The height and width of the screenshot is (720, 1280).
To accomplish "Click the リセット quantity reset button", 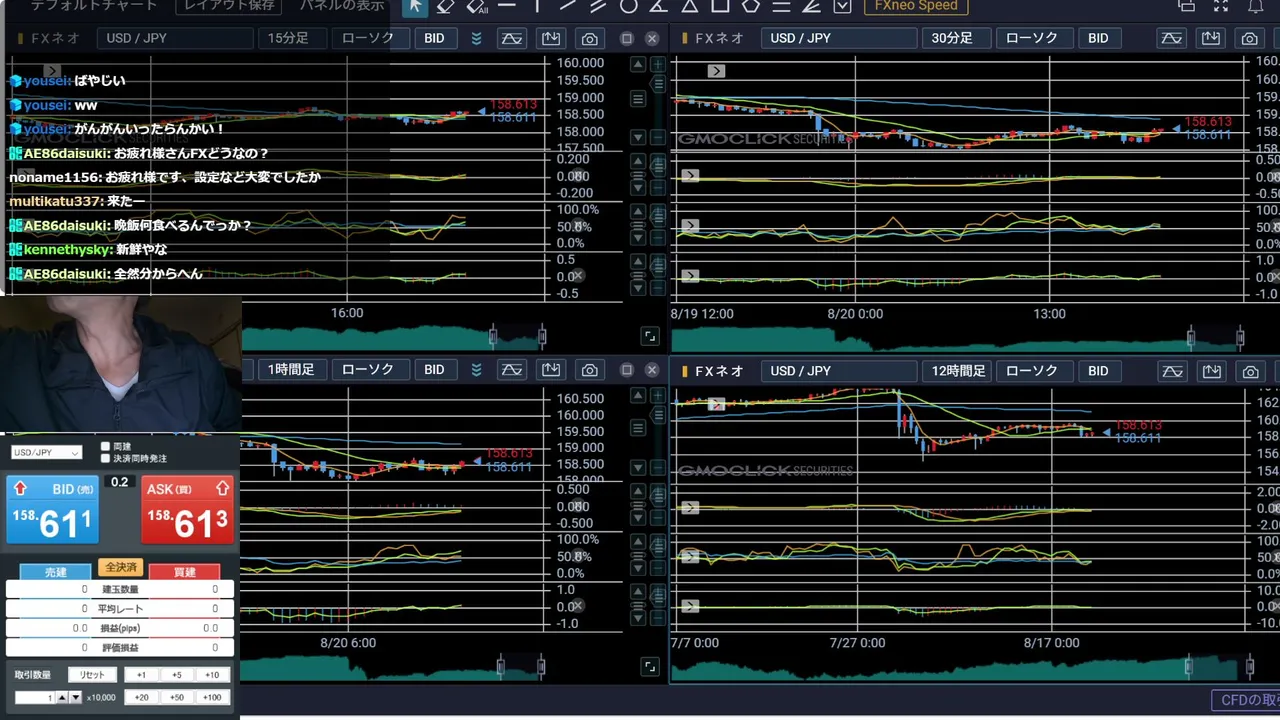I will [92, 675].
